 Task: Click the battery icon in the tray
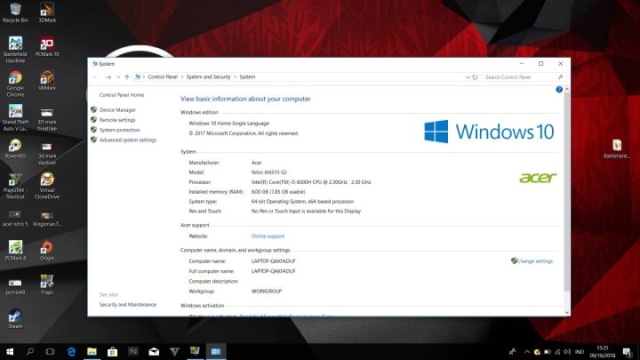[x=547, y=351]
